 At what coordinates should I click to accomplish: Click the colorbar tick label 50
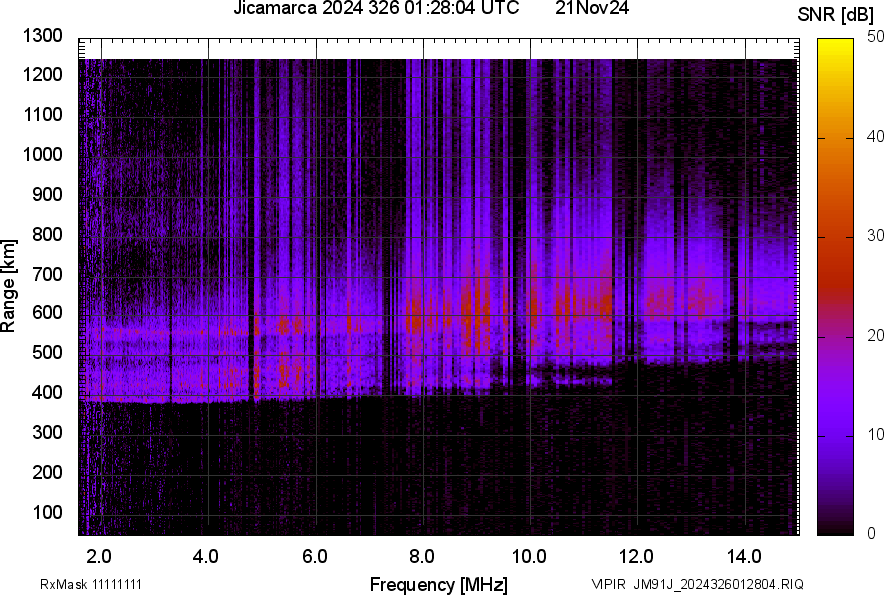[876, 37]
